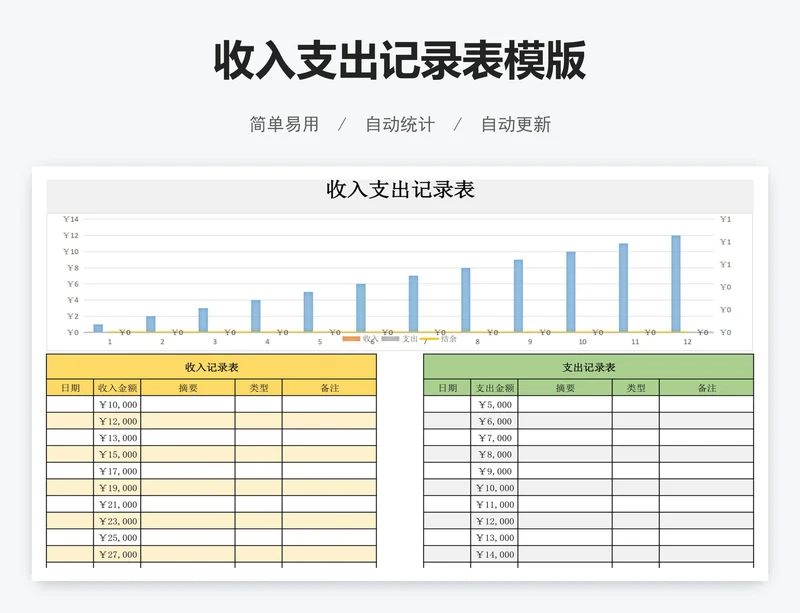Viewport: 800px width, 613px height.
Task: Select the blue chart bar for month 1
Action: pyautogui.click(x=98, y=328)
